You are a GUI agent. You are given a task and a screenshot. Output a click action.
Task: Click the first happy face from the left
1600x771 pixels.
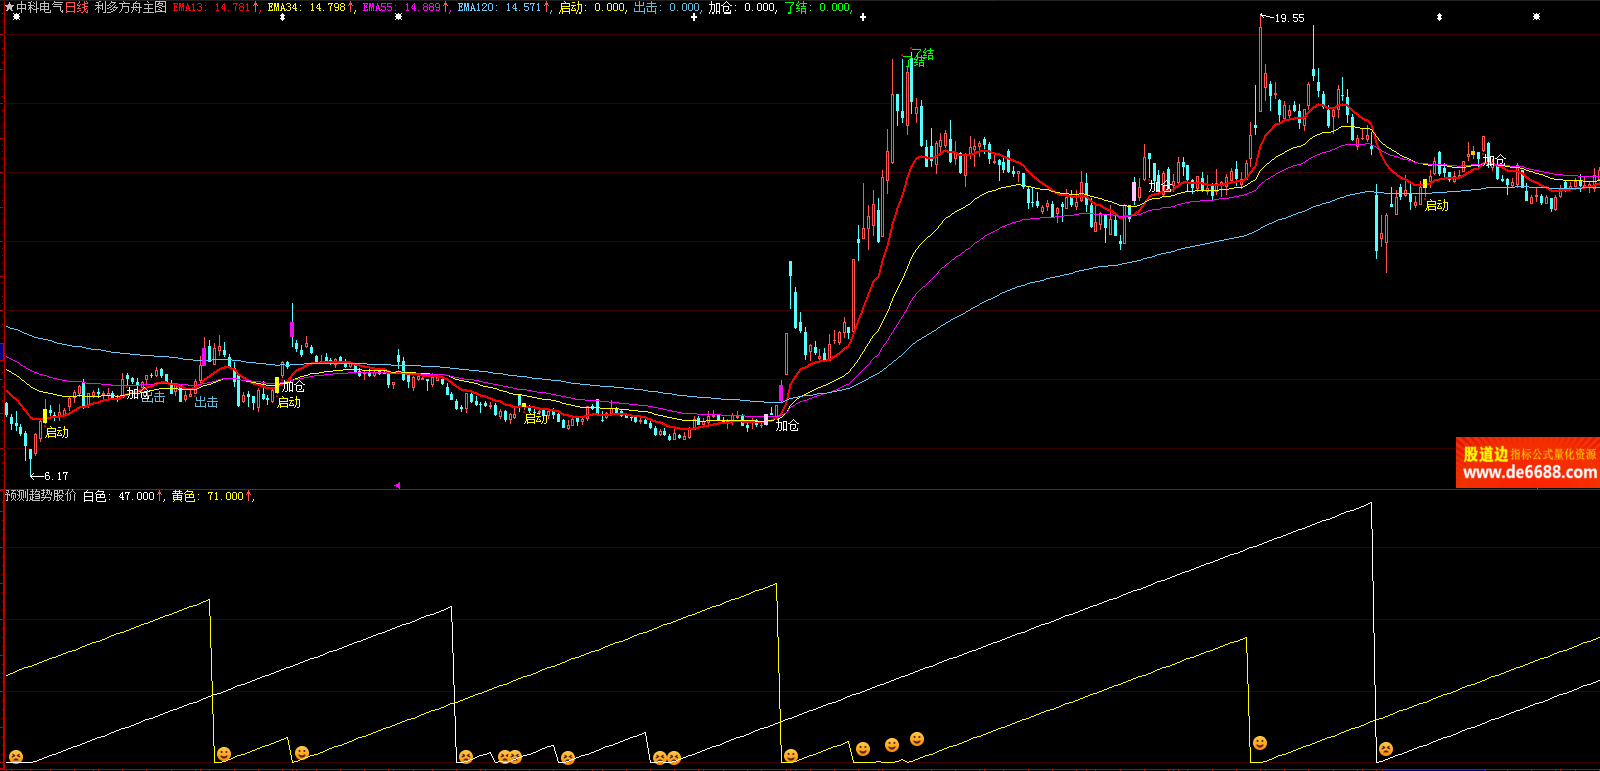[x=224, y=754]
